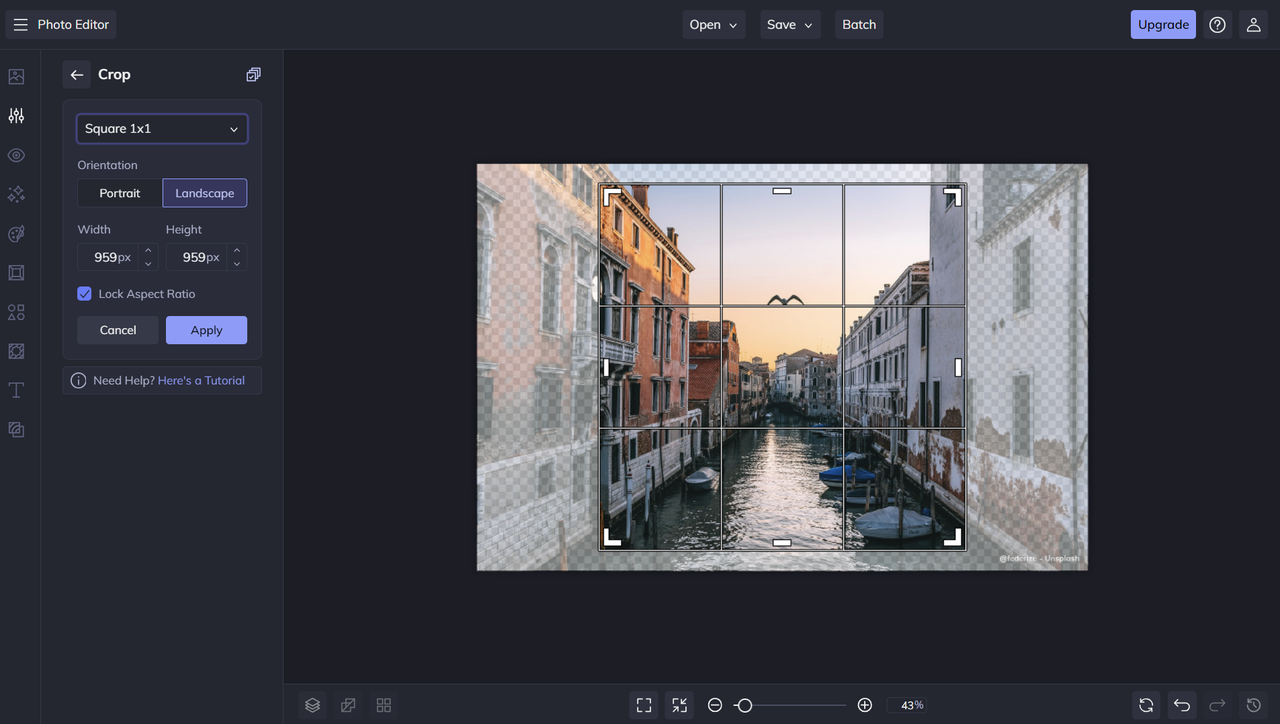Decrease Height using the down stepper arrow

point(236,264)
